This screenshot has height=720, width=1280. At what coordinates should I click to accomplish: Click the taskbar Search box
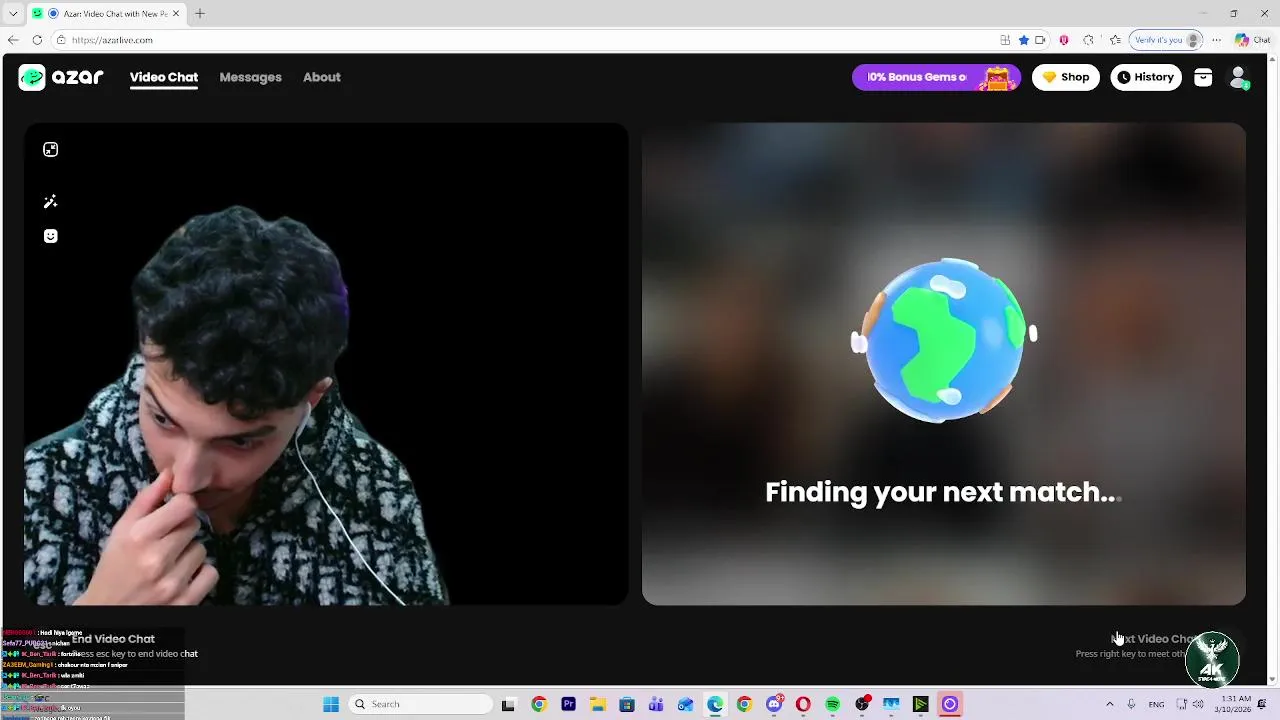(421, 704)
